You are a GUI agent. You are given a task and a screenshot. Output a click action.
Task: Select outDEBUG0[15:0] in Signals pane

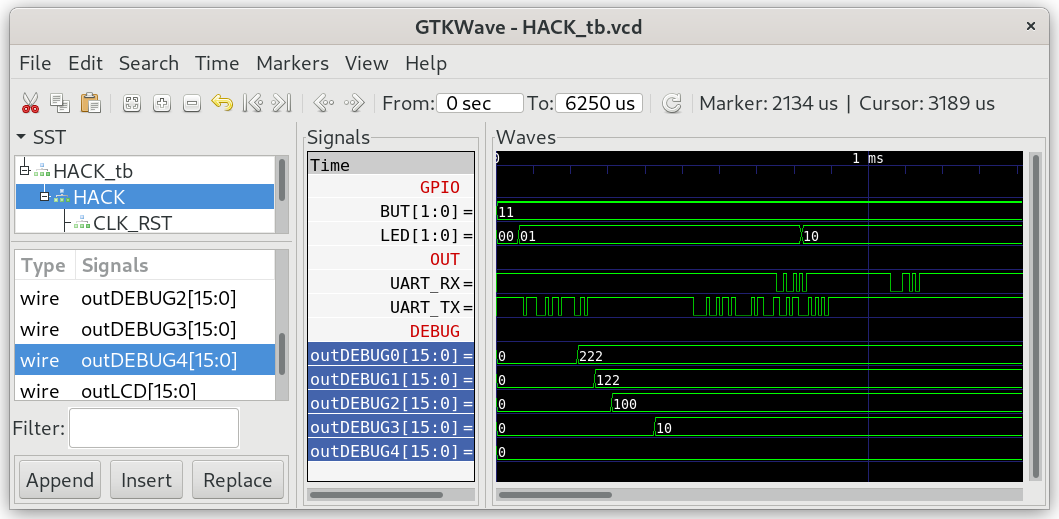coord(391,355)
